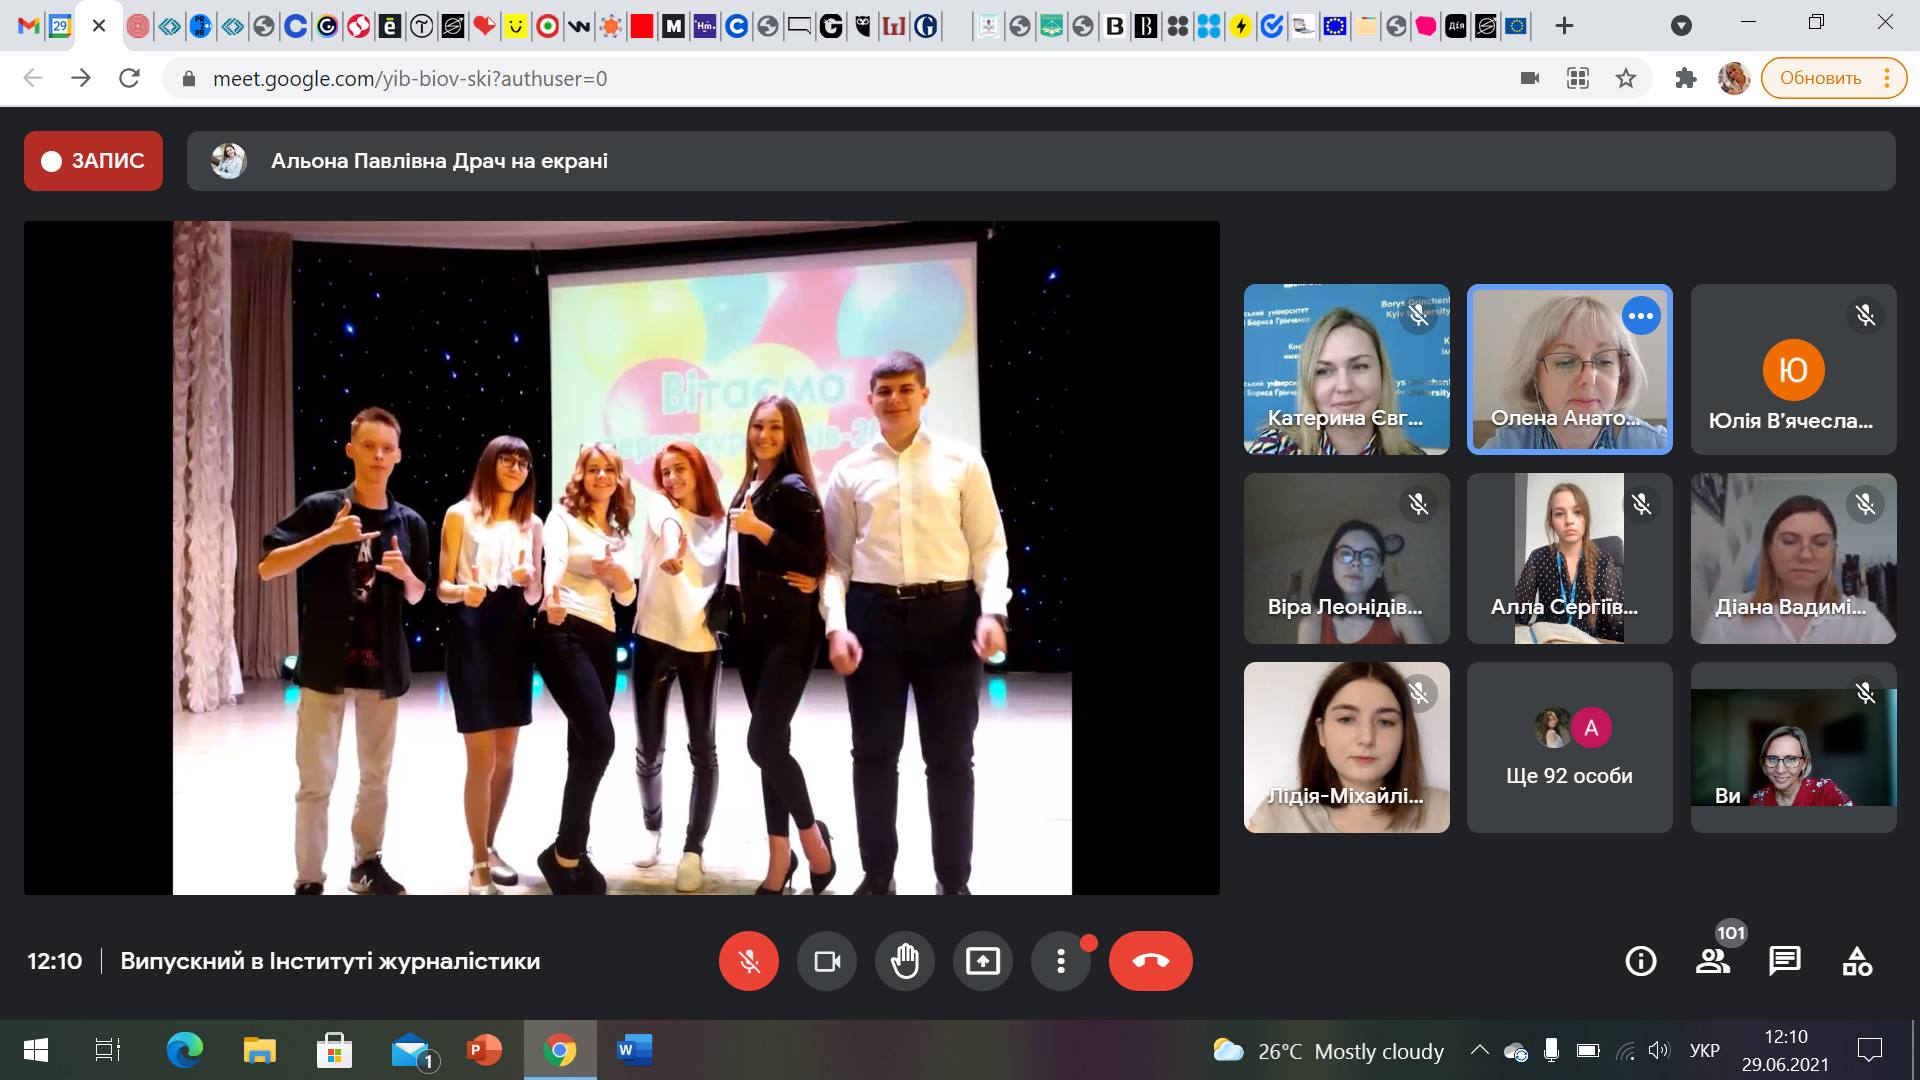Viewport: 1920px width, 1080px height.
Task: Open the Activities shapes icon
Action: pos(1857,961)
